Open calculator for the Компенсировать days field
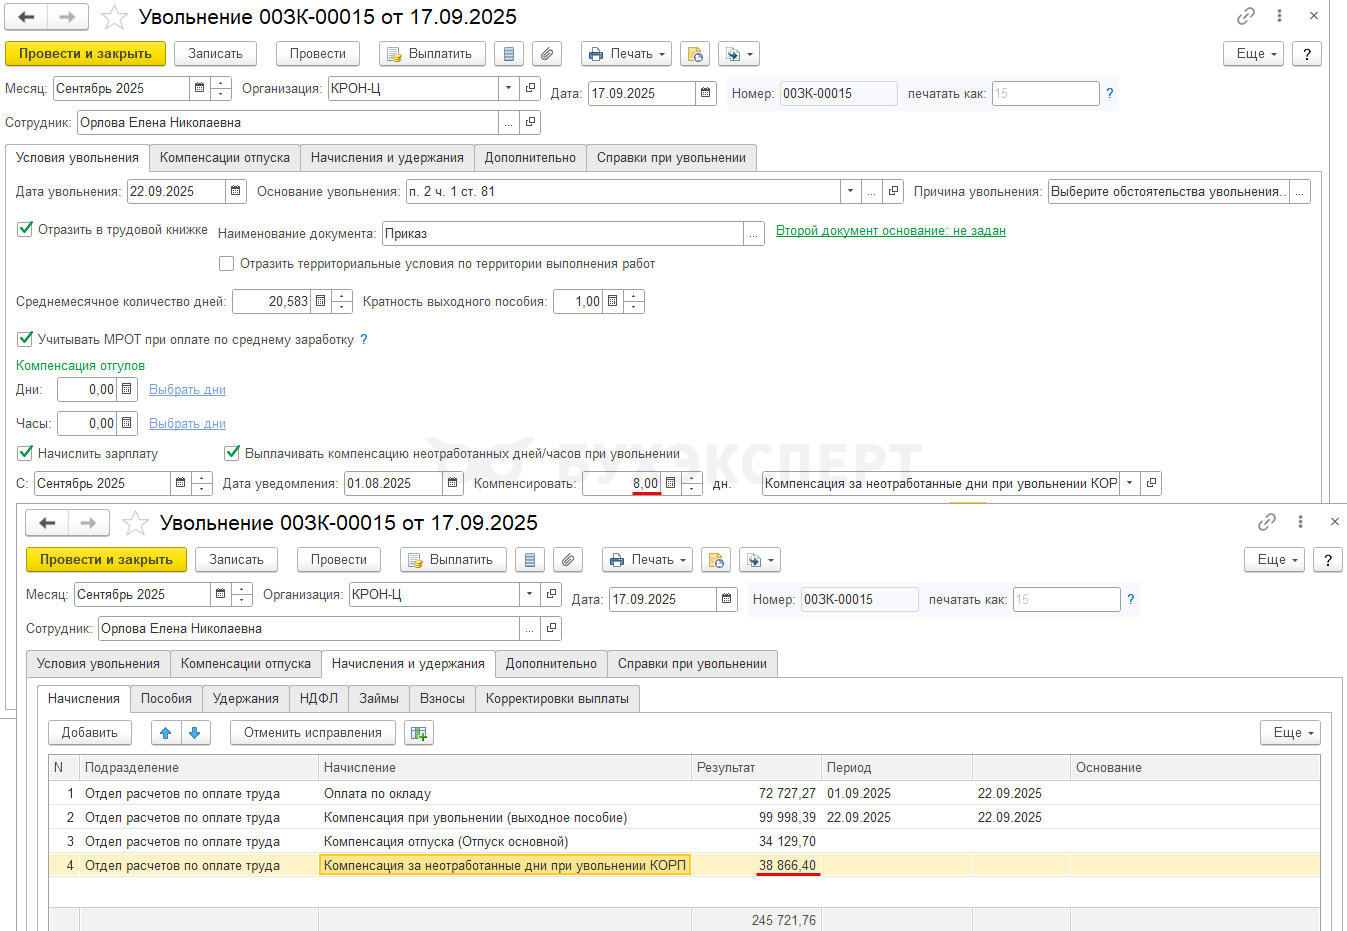Viewport: 1347px width, 931px height. [671, 483]
